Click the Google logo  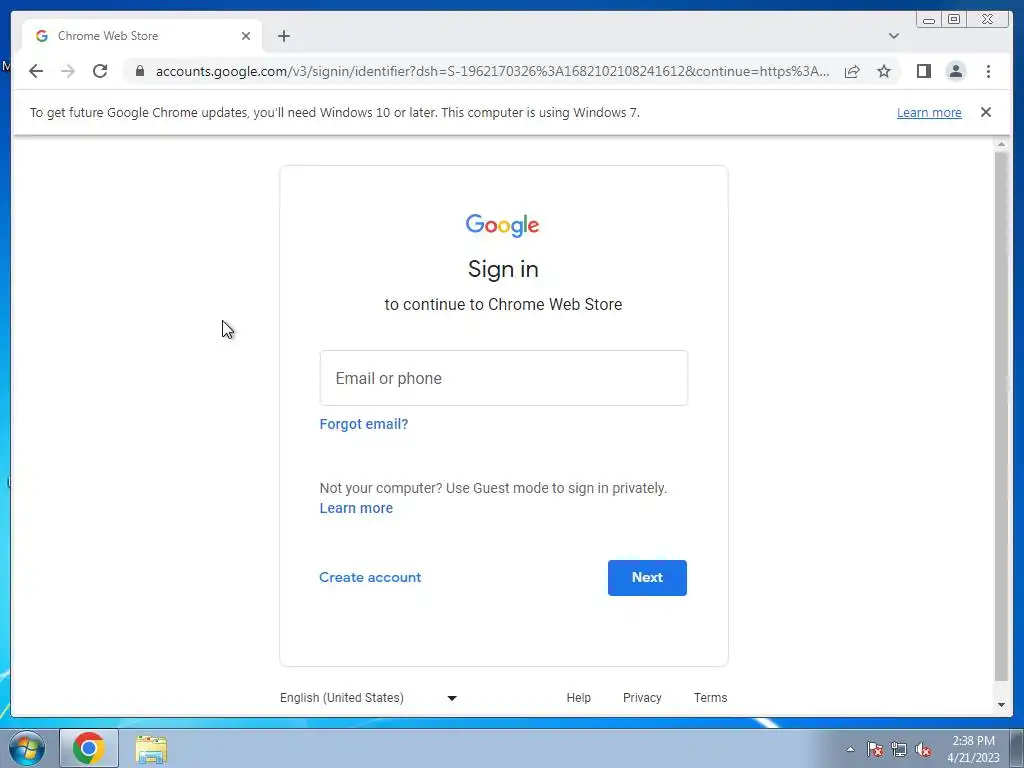pyautogui.click(x=502, y=225)
